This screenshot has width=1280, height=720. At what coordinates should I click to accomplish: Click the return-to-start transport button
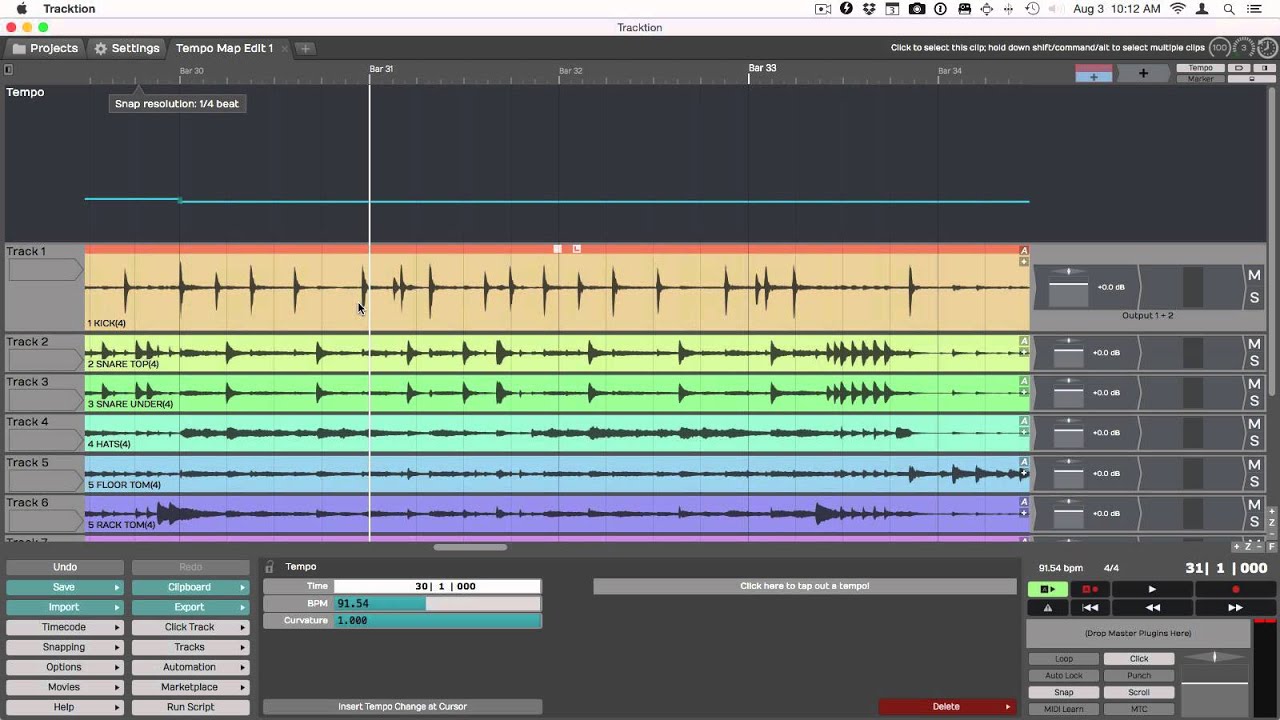1091,607
